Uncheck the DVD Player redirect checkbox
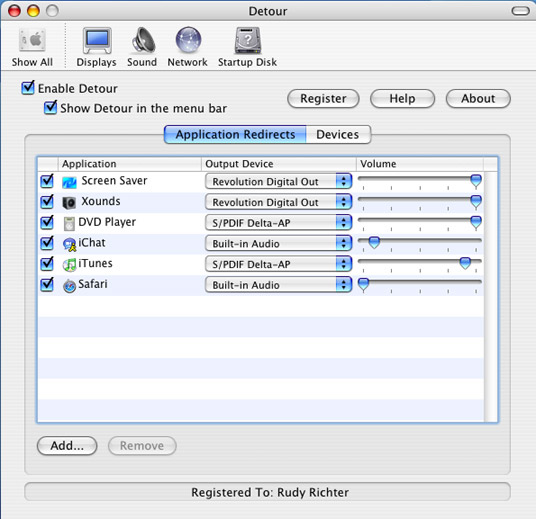Screen dimensions: 536x519 tap(47, 222)
